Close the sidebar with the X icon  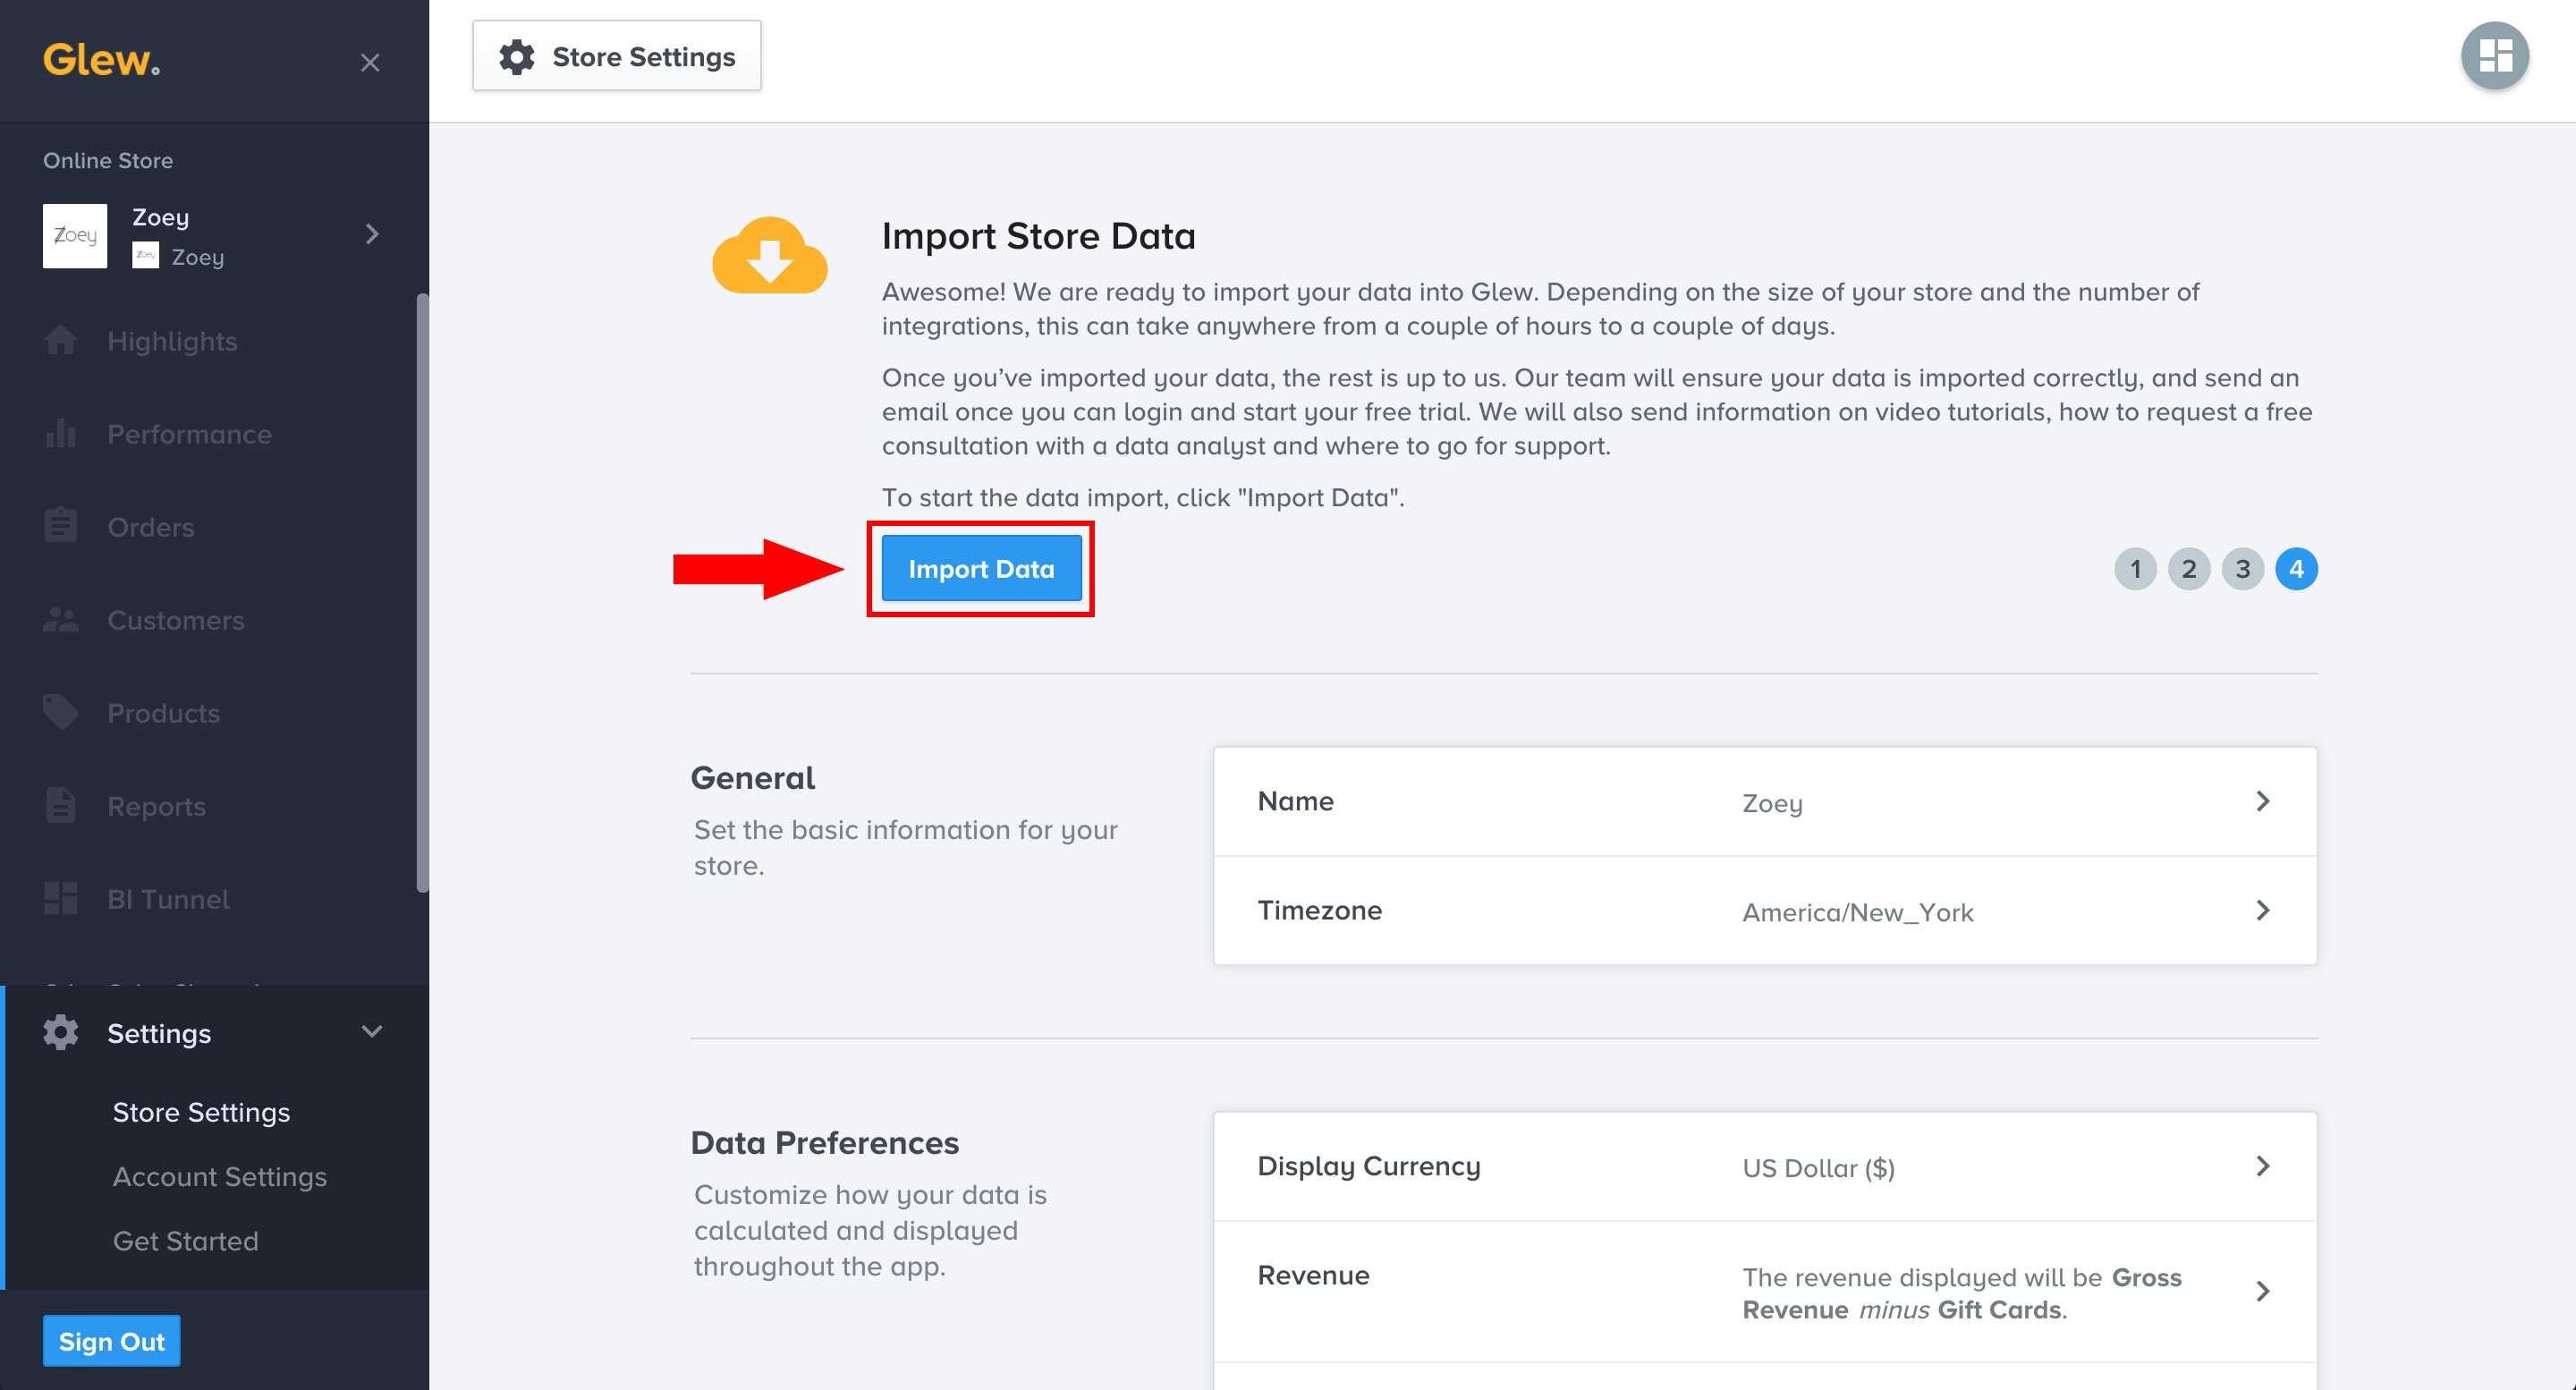tap(370, 63)
